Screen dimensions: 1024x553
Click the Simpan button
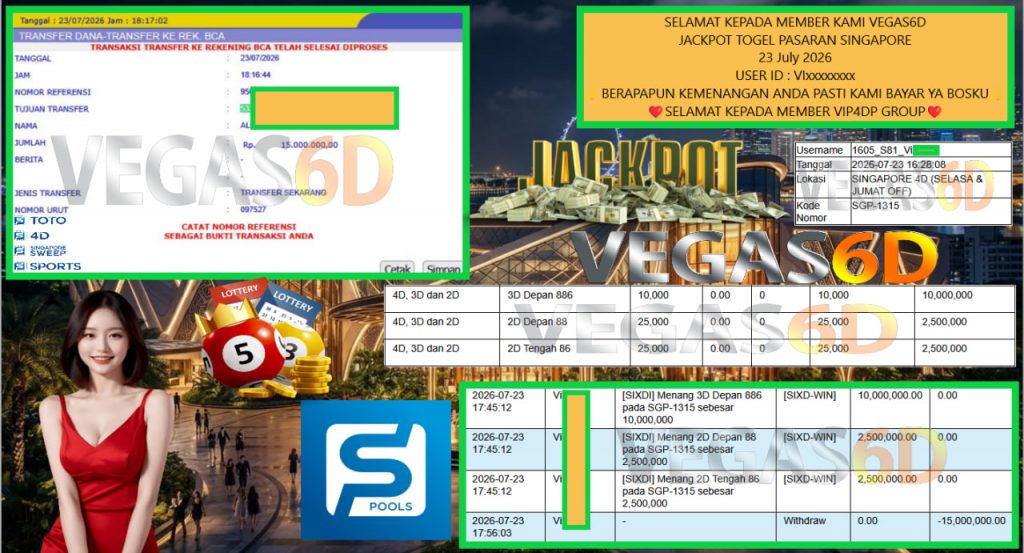(443, 268)
